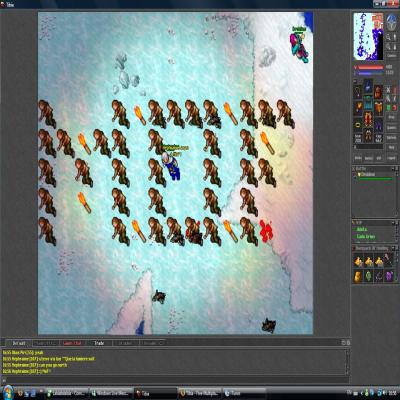Click the legs slot in inventory
The image size is (400, 400).
tap(368, 119)
